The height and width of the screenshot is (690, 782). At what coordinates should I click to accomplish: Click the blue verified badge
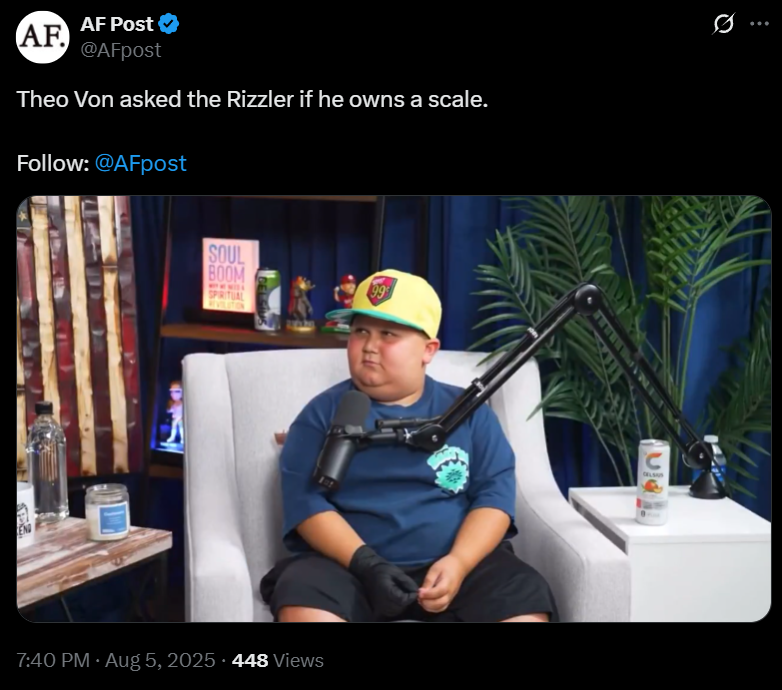click(x=169, y=24)
